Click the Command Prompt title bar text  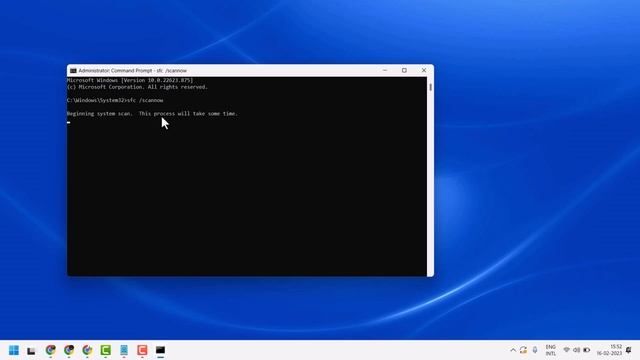point(133,71)
